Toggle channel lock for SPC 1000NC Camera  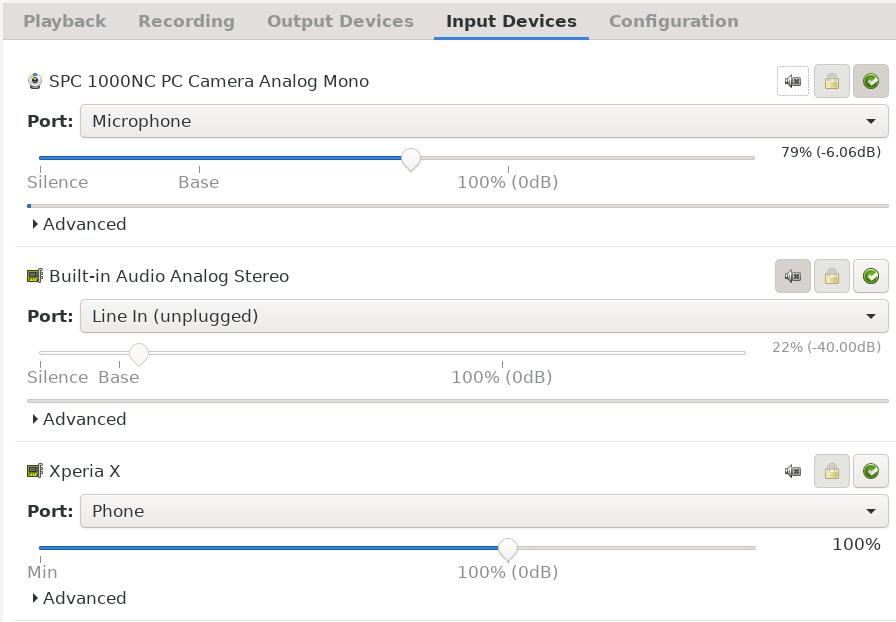831,81
